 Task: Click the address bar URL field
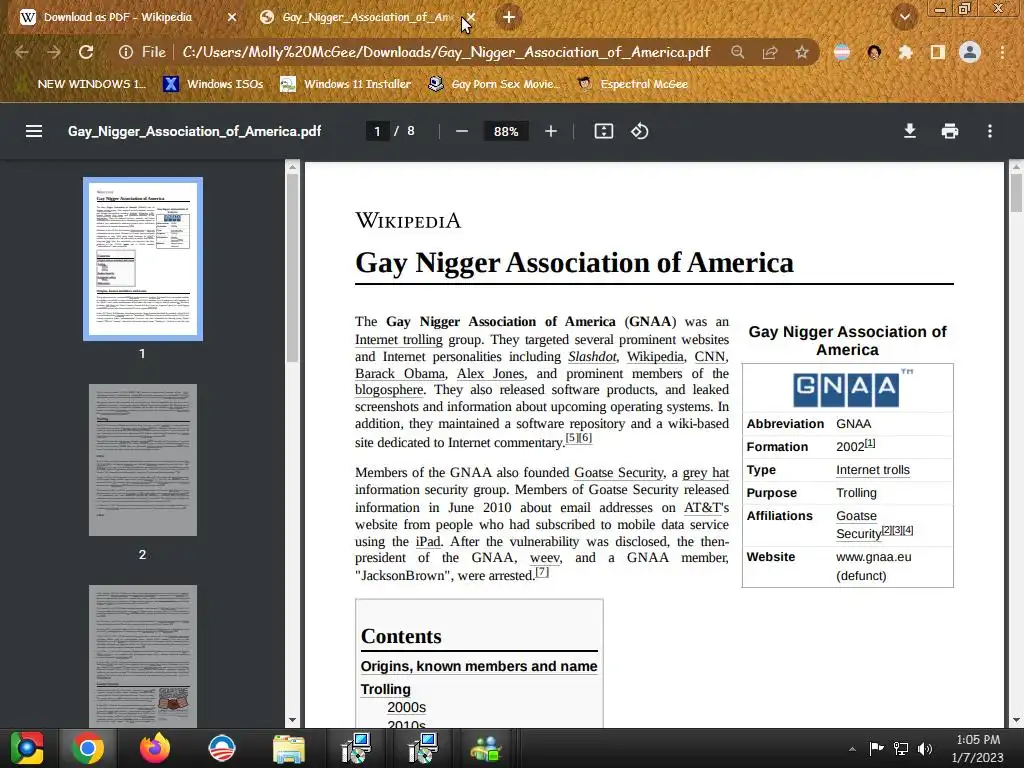(x=446, y=52)
